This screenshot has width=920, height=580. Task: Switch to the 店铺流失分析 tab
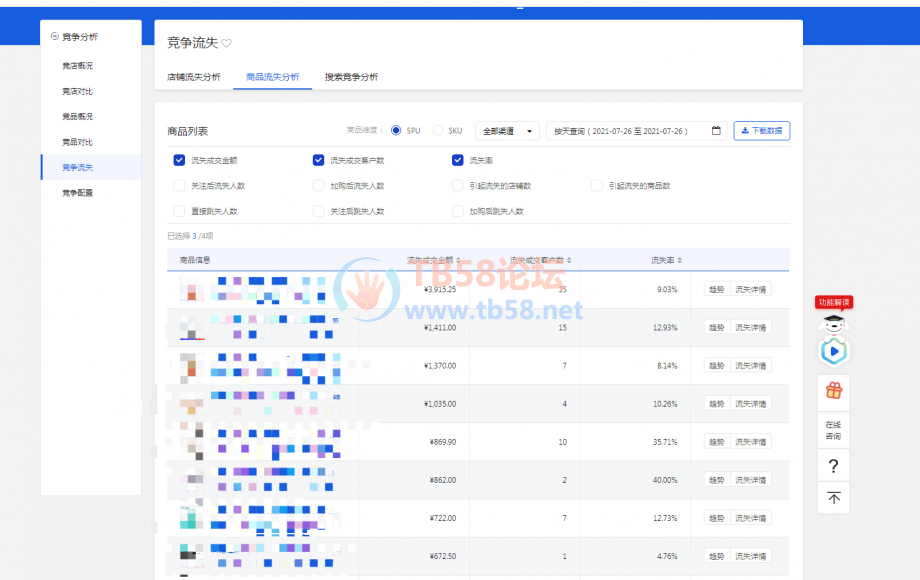193,77
